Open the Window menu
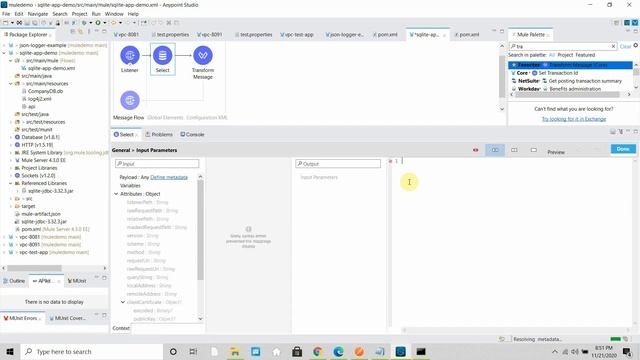The width and height of the screenshot is (640, 360). click(114, 14)
